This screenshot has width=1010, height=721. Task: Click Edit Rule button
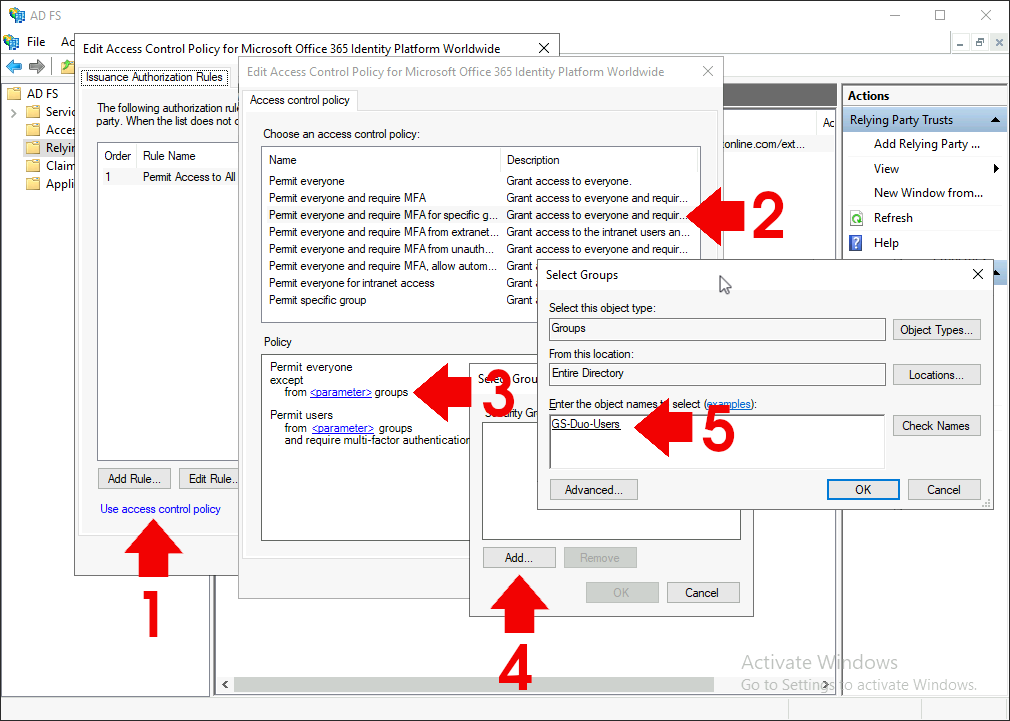point(210,479)
